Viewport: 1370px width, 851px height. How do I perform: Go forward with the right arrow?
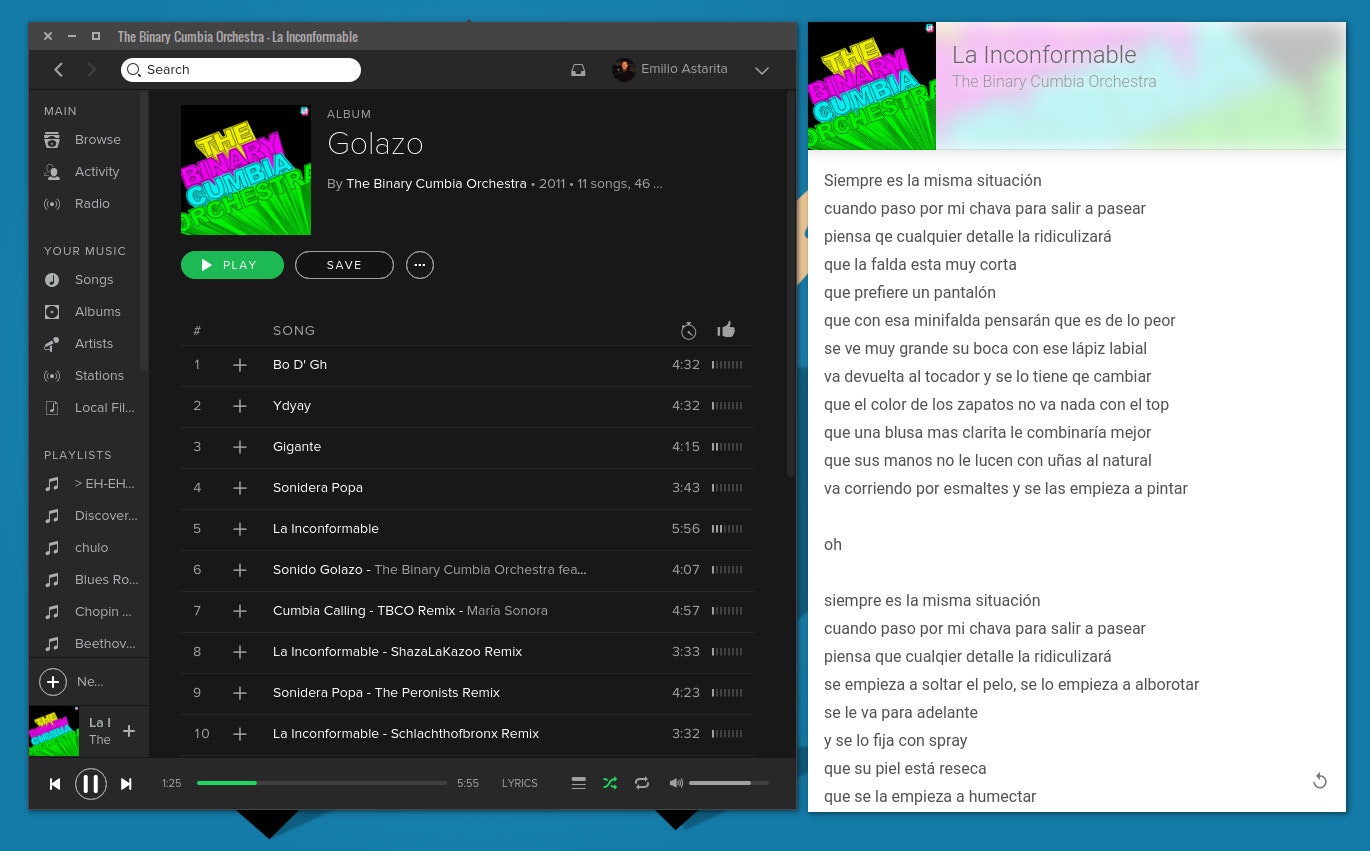pos(91,70)
